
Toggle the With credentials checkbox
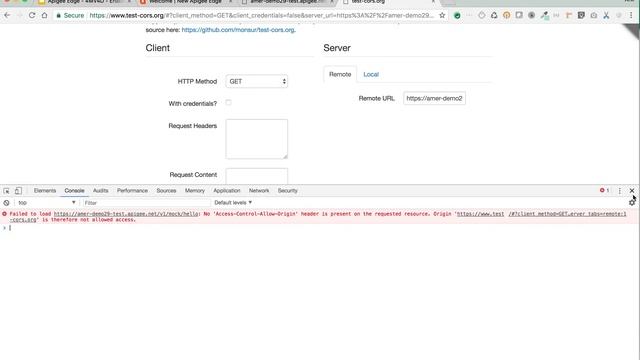pyautogui.click(x=229, y=102)
